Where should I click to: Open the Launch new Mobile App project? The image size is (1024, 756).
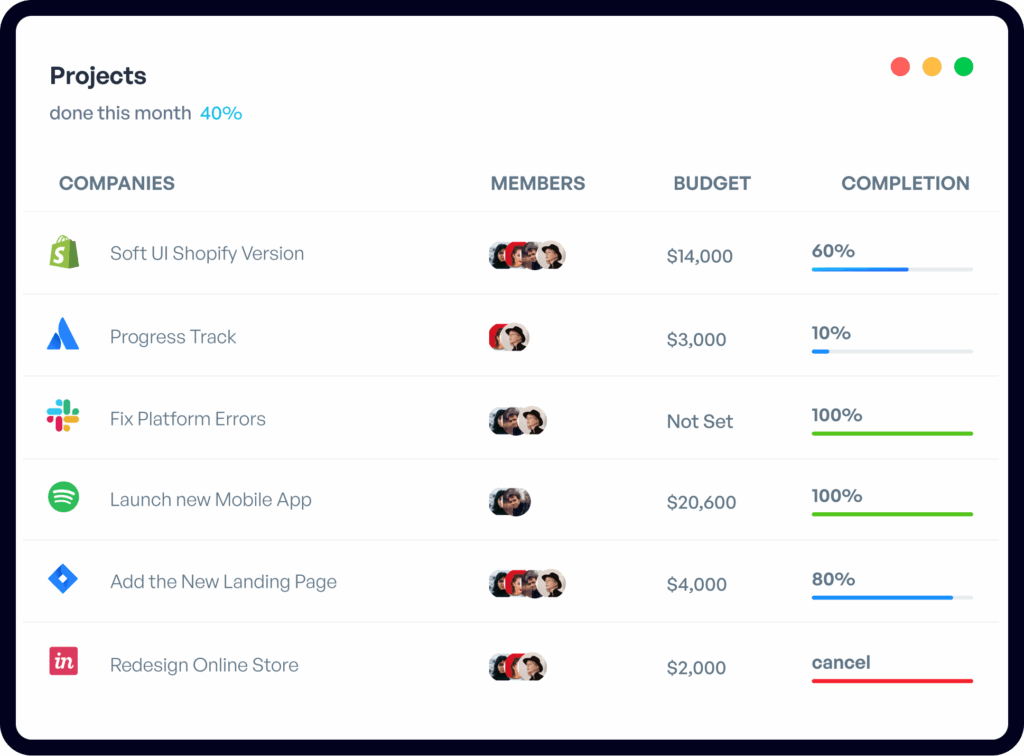(x=211, y=500)
